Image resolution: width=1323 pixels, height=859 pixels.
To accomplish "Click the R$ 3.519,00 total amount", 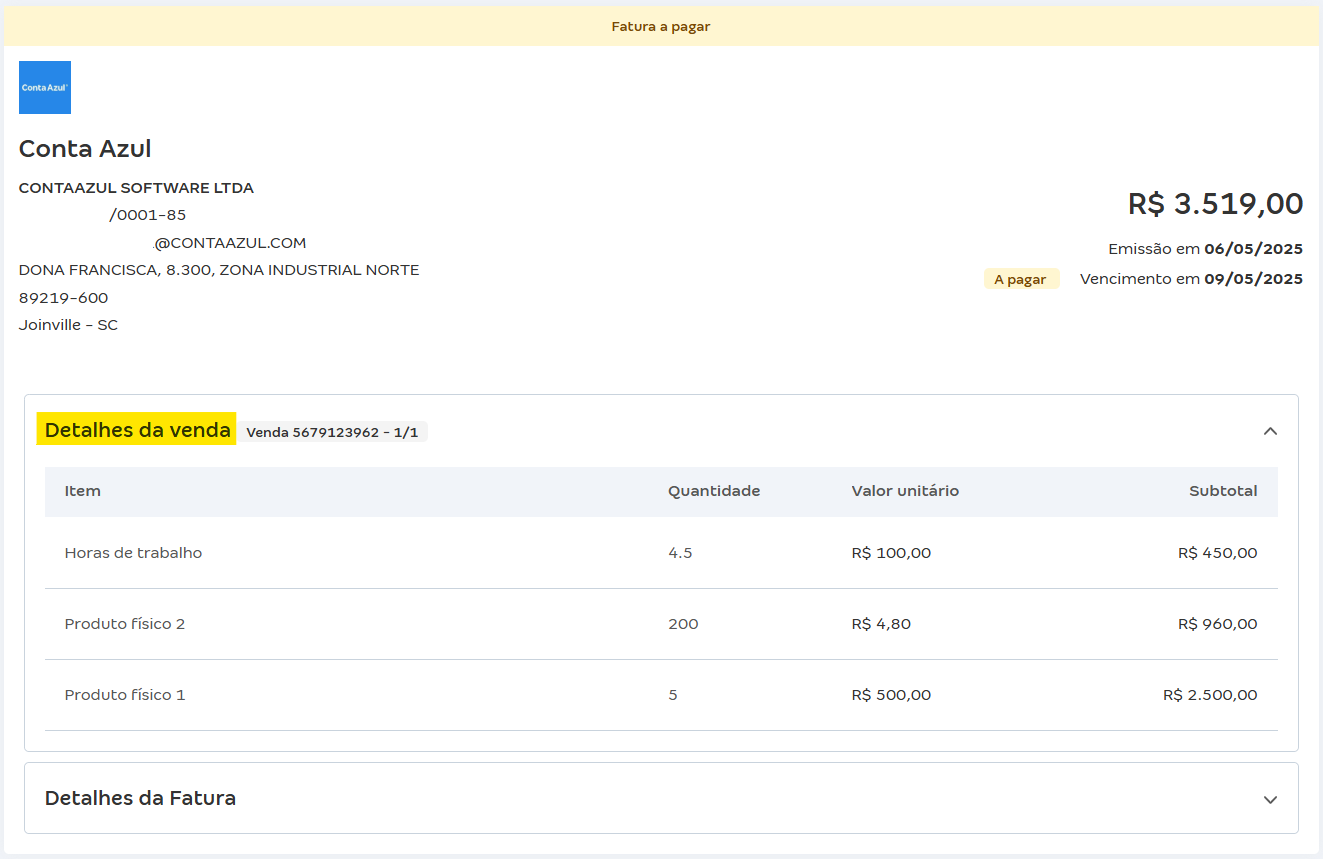I will [1215, 204].
